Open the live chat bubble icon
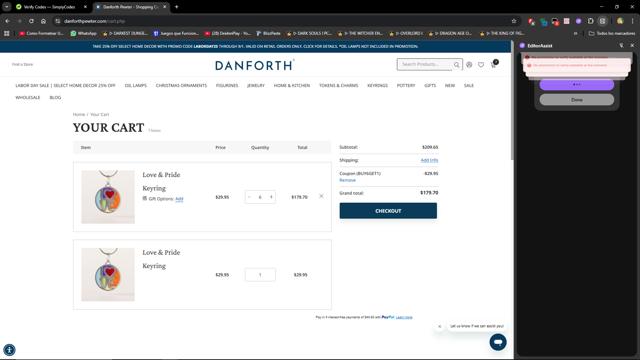Image resolution: width=640 pixels, height=360 pixels. (x=498, y=342)
